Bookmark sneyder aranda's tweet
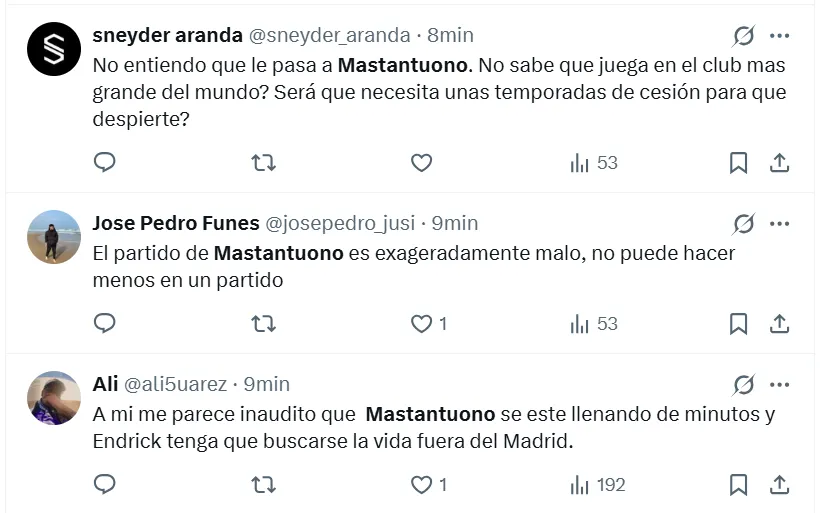The width and height of the screenshot is (839, 513). click(x=738, y=162)
